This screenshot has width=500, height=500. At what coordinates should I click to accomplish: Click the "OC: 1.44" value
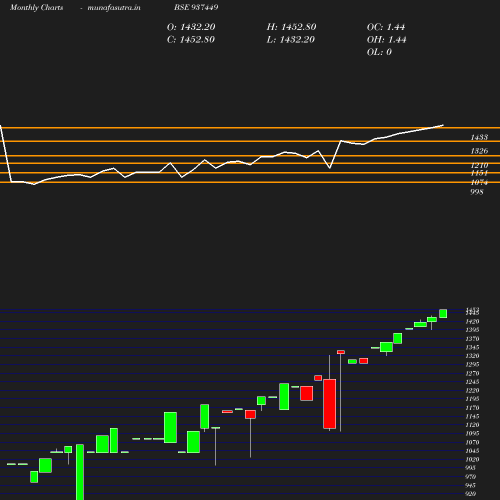[x=386, y=27]
